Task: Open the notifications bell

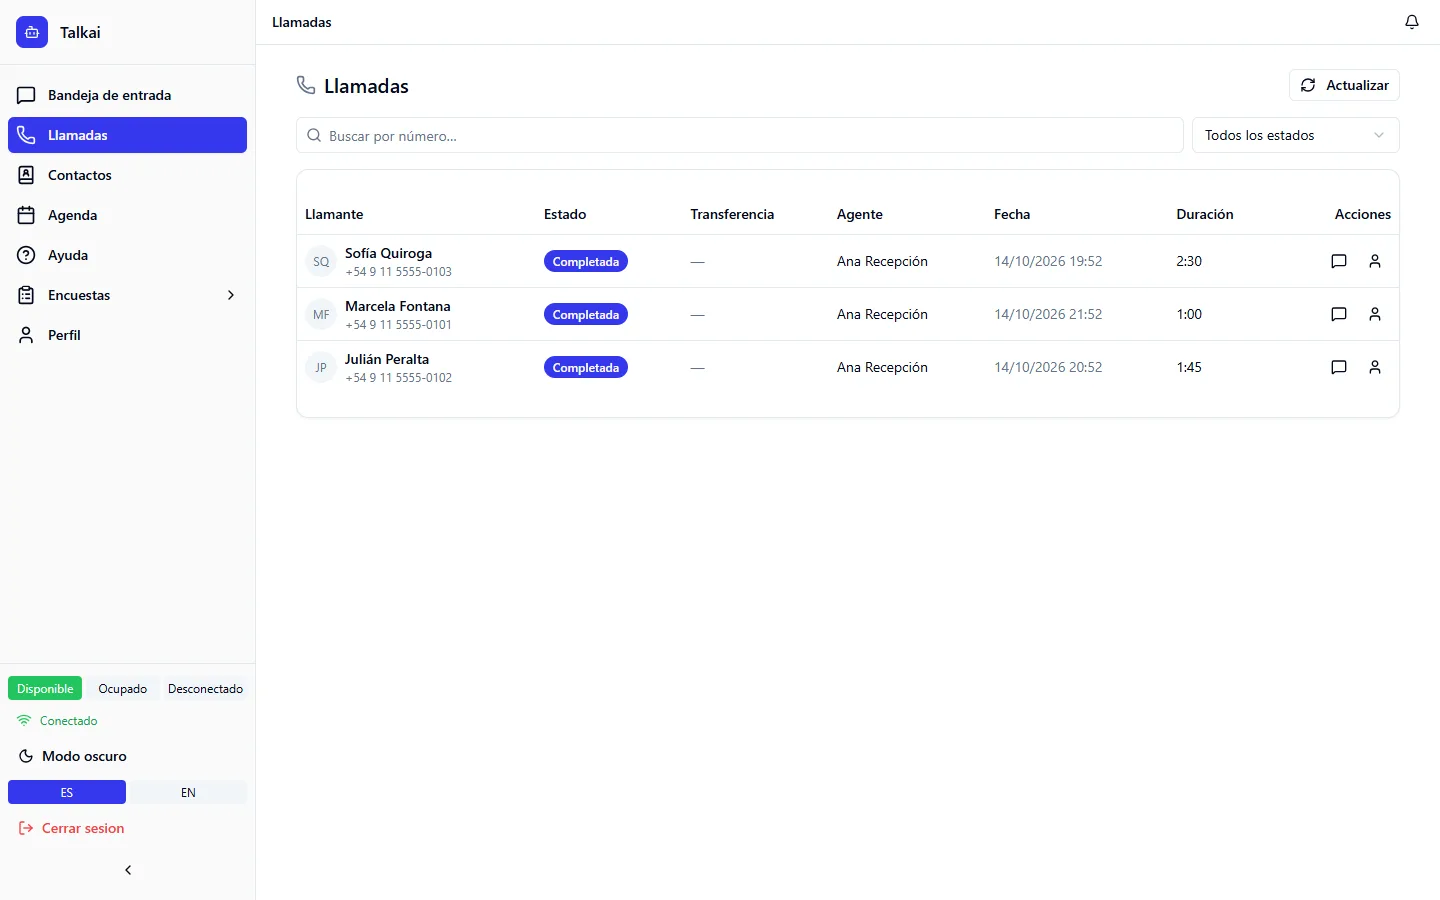Action: 1412,22
